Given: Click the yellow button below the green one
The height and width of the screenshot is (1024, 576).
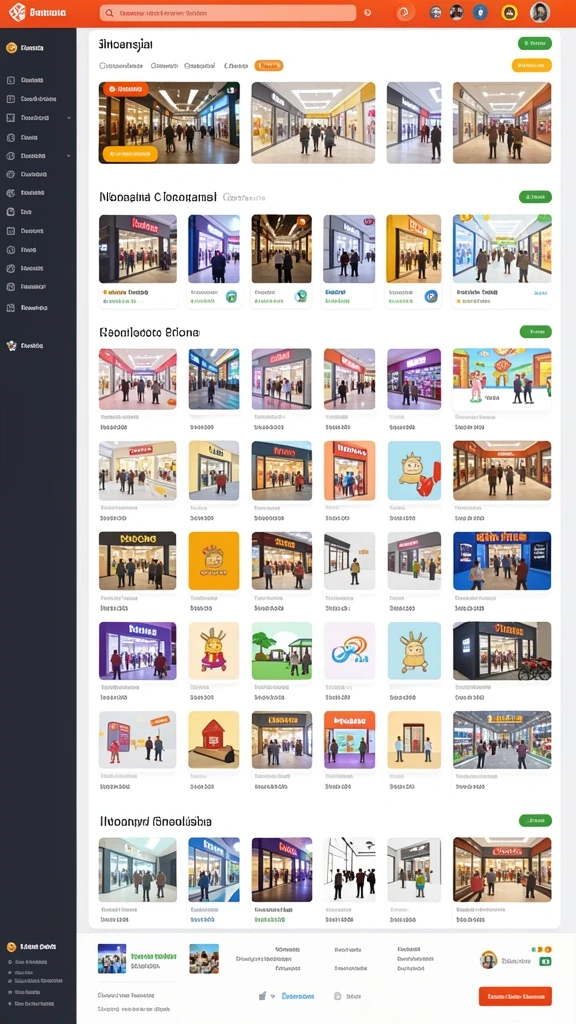Looking at the screenshot, I should (532, 65).
